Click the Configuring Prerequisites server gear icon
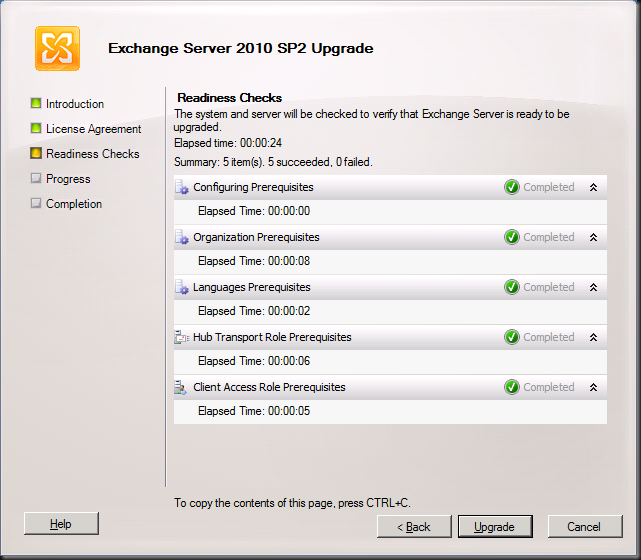Image resolution: width=641 pixels, height=560 pixels. [182, 188]
